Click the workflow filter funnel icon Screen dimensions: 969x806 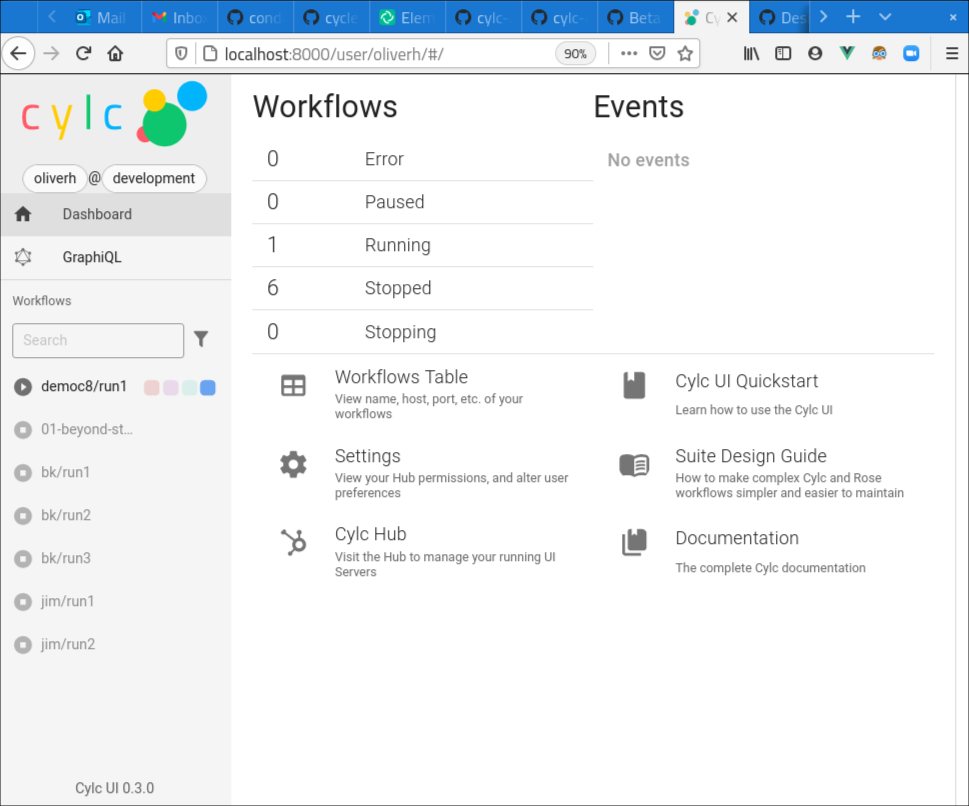click(201, 340)
